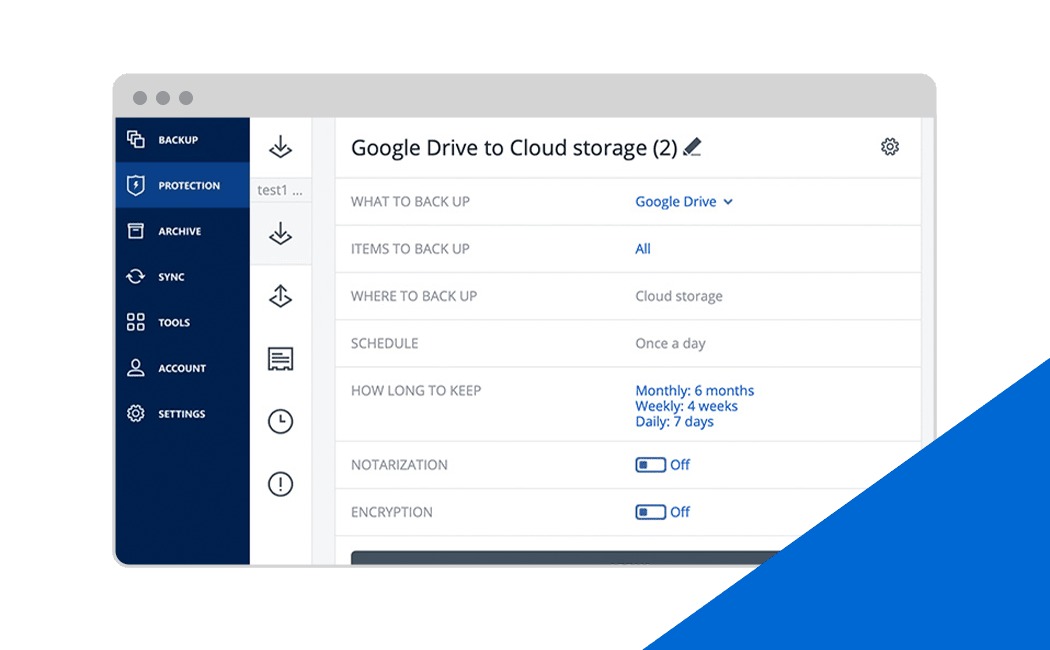Click the 'WHAT TO BACK UP' label
Viewport: 1050px width, 650px height.
point(410,201)
